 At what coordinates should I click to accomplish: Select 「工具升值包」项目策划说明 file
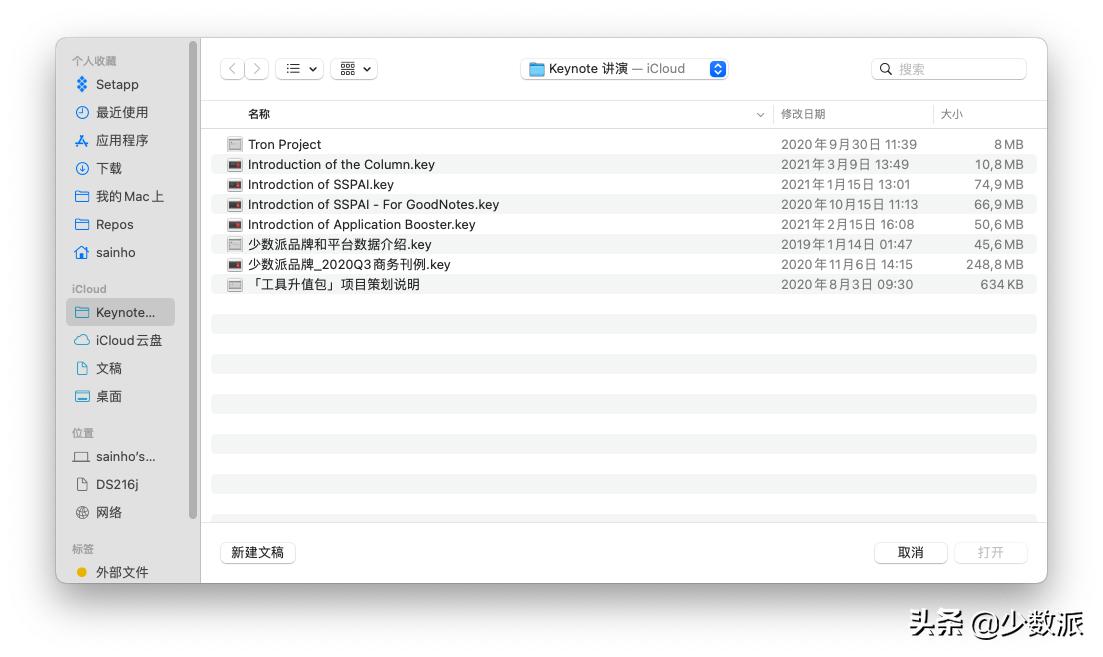pyautogui.click(x=623, y=285)
